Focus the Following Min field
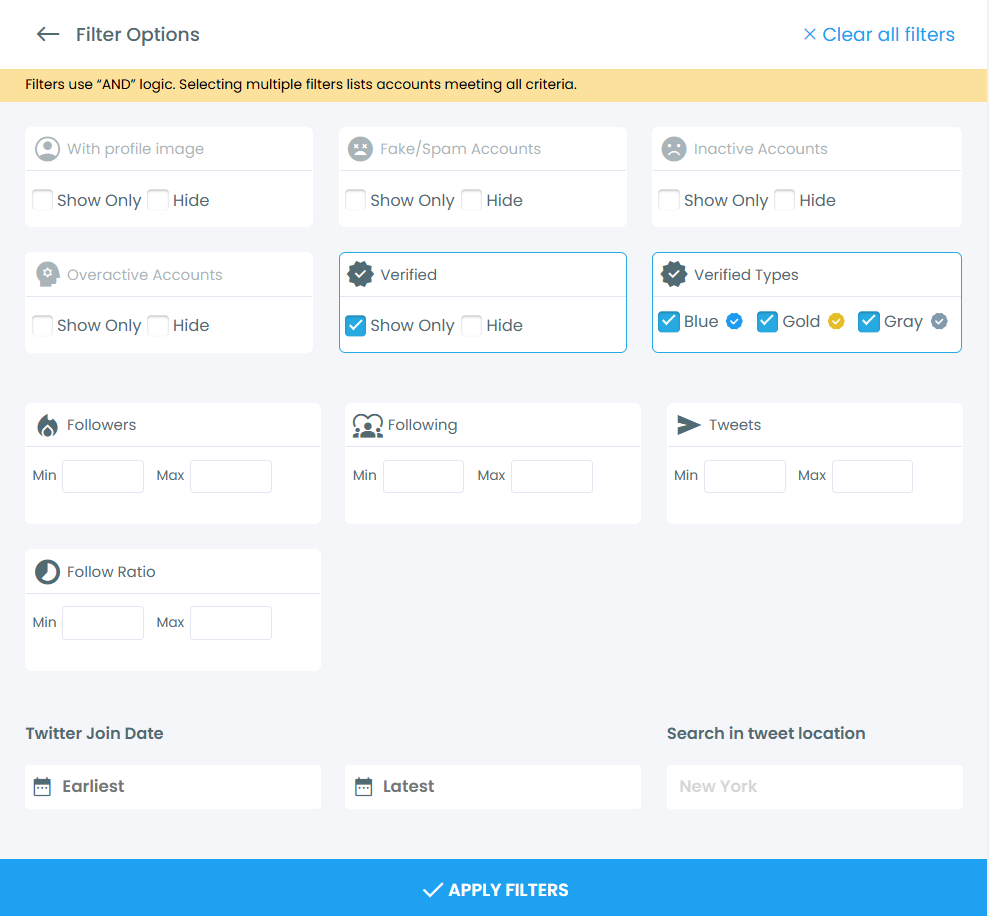 click(423, 476)
